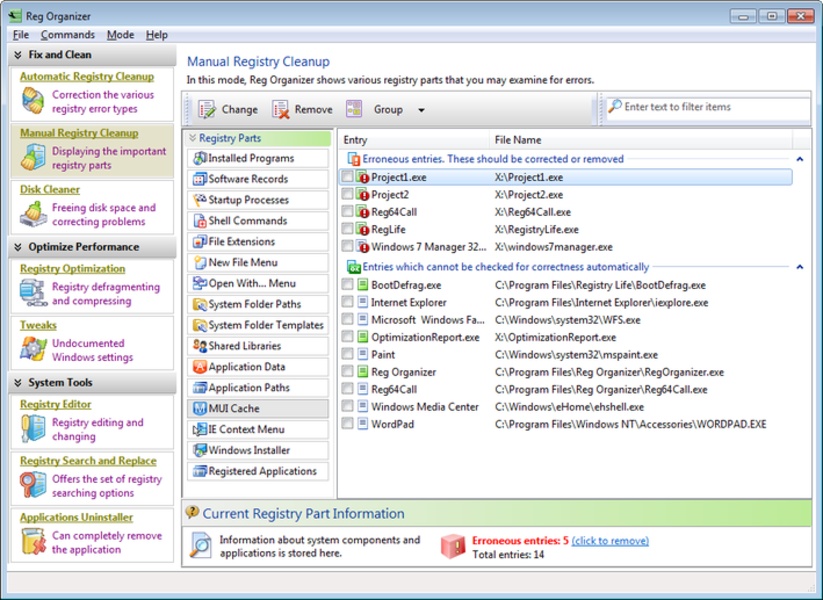Collapse the Registry Parts list header
This screenshot has width=823, height=600.
pyautogui.click(x=193, y=138)
